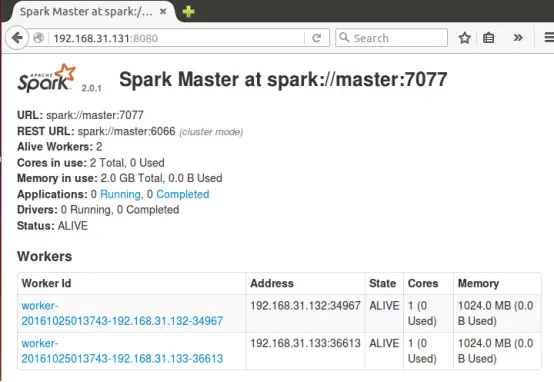Open the Completed applications link

pos(183,194)
